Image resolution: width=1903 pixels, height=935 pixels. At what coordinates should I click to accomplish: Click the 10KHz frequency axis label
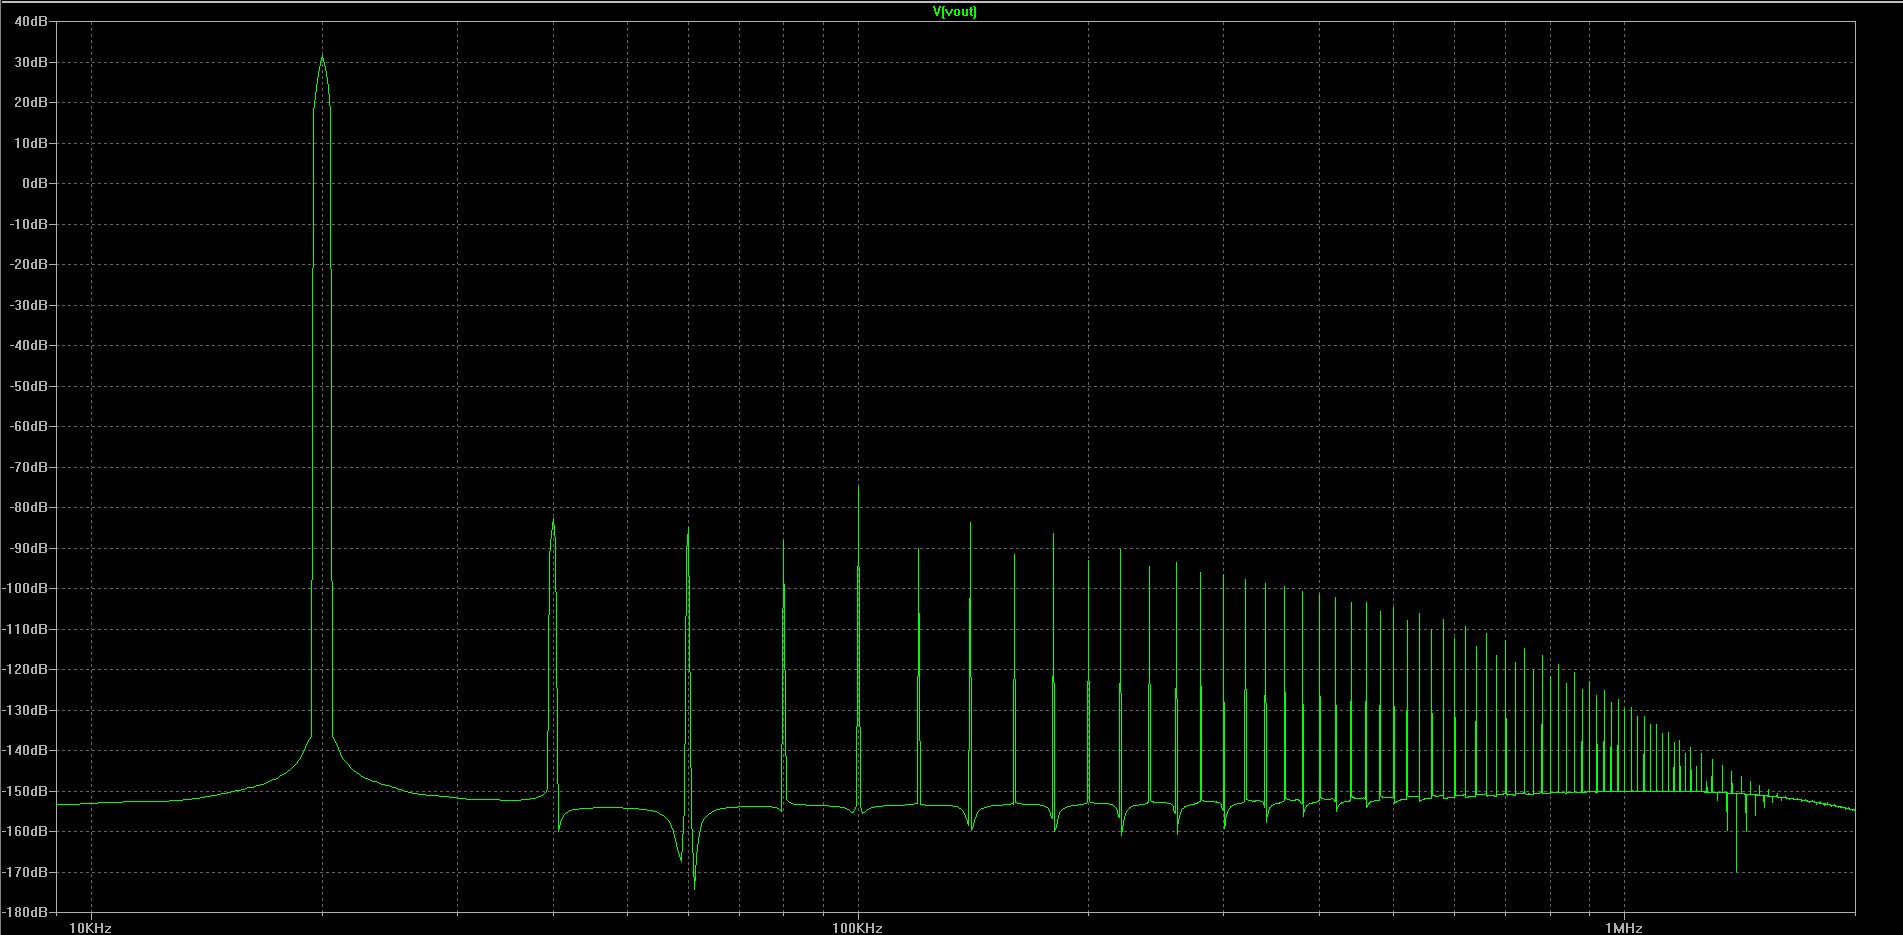pos(90,928)
